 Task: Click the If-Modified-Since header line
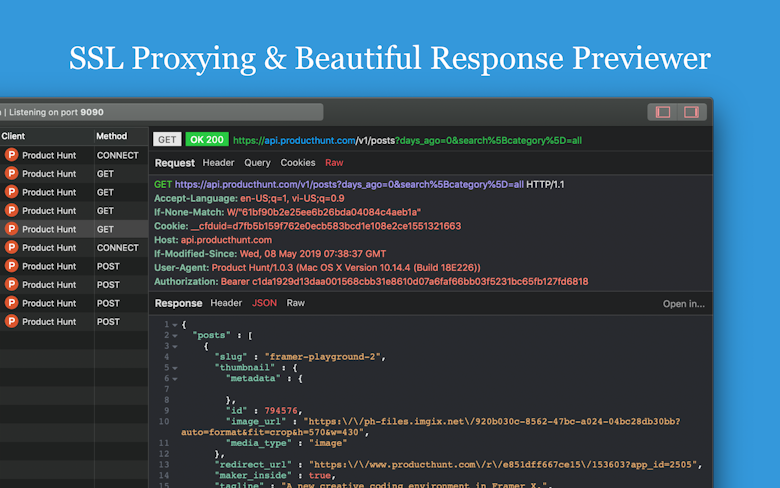pos(270,254)
